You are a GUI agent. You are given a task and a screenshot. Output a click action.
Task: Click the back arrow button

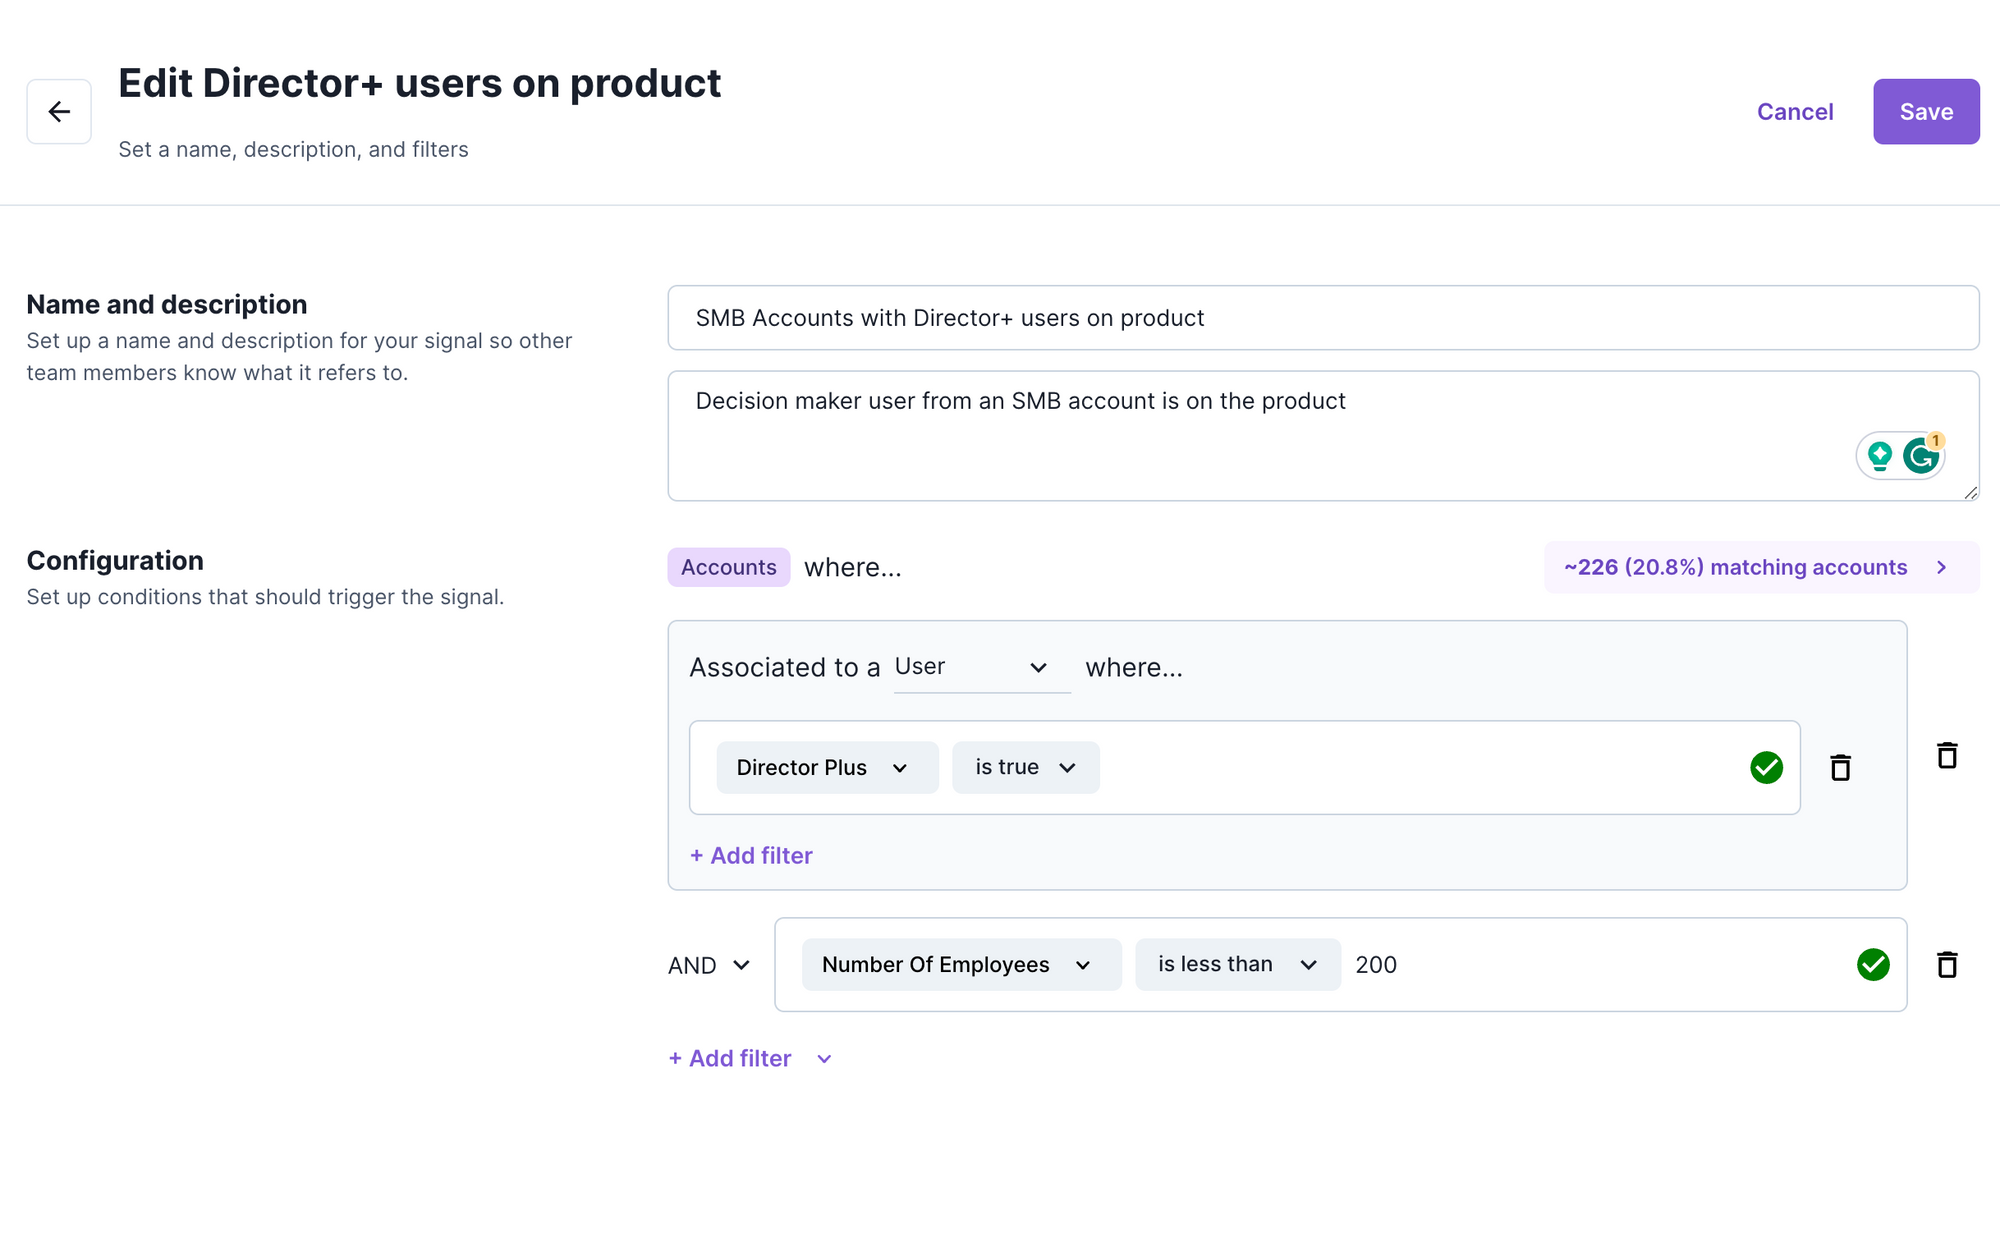pos(59,112)
